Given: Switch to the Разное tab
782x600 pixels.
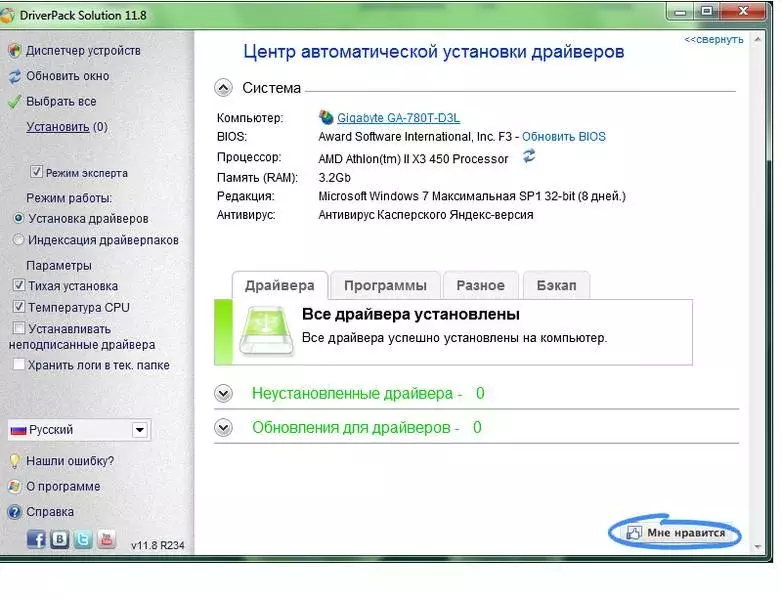Looking at the screenshot, I should coord(481,285).
